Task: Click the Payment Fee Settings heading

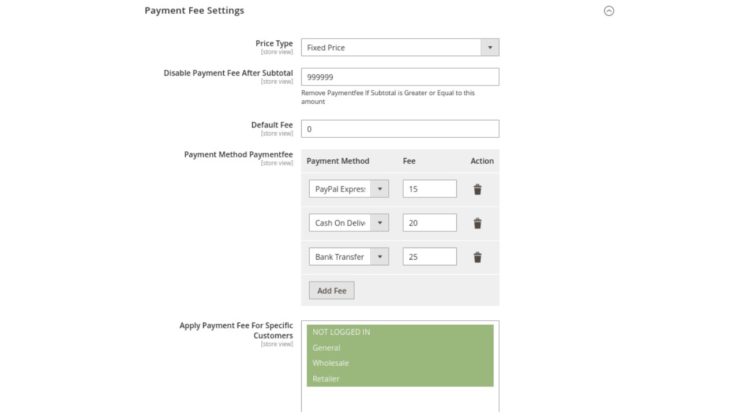Action: [x=194, y=10]
